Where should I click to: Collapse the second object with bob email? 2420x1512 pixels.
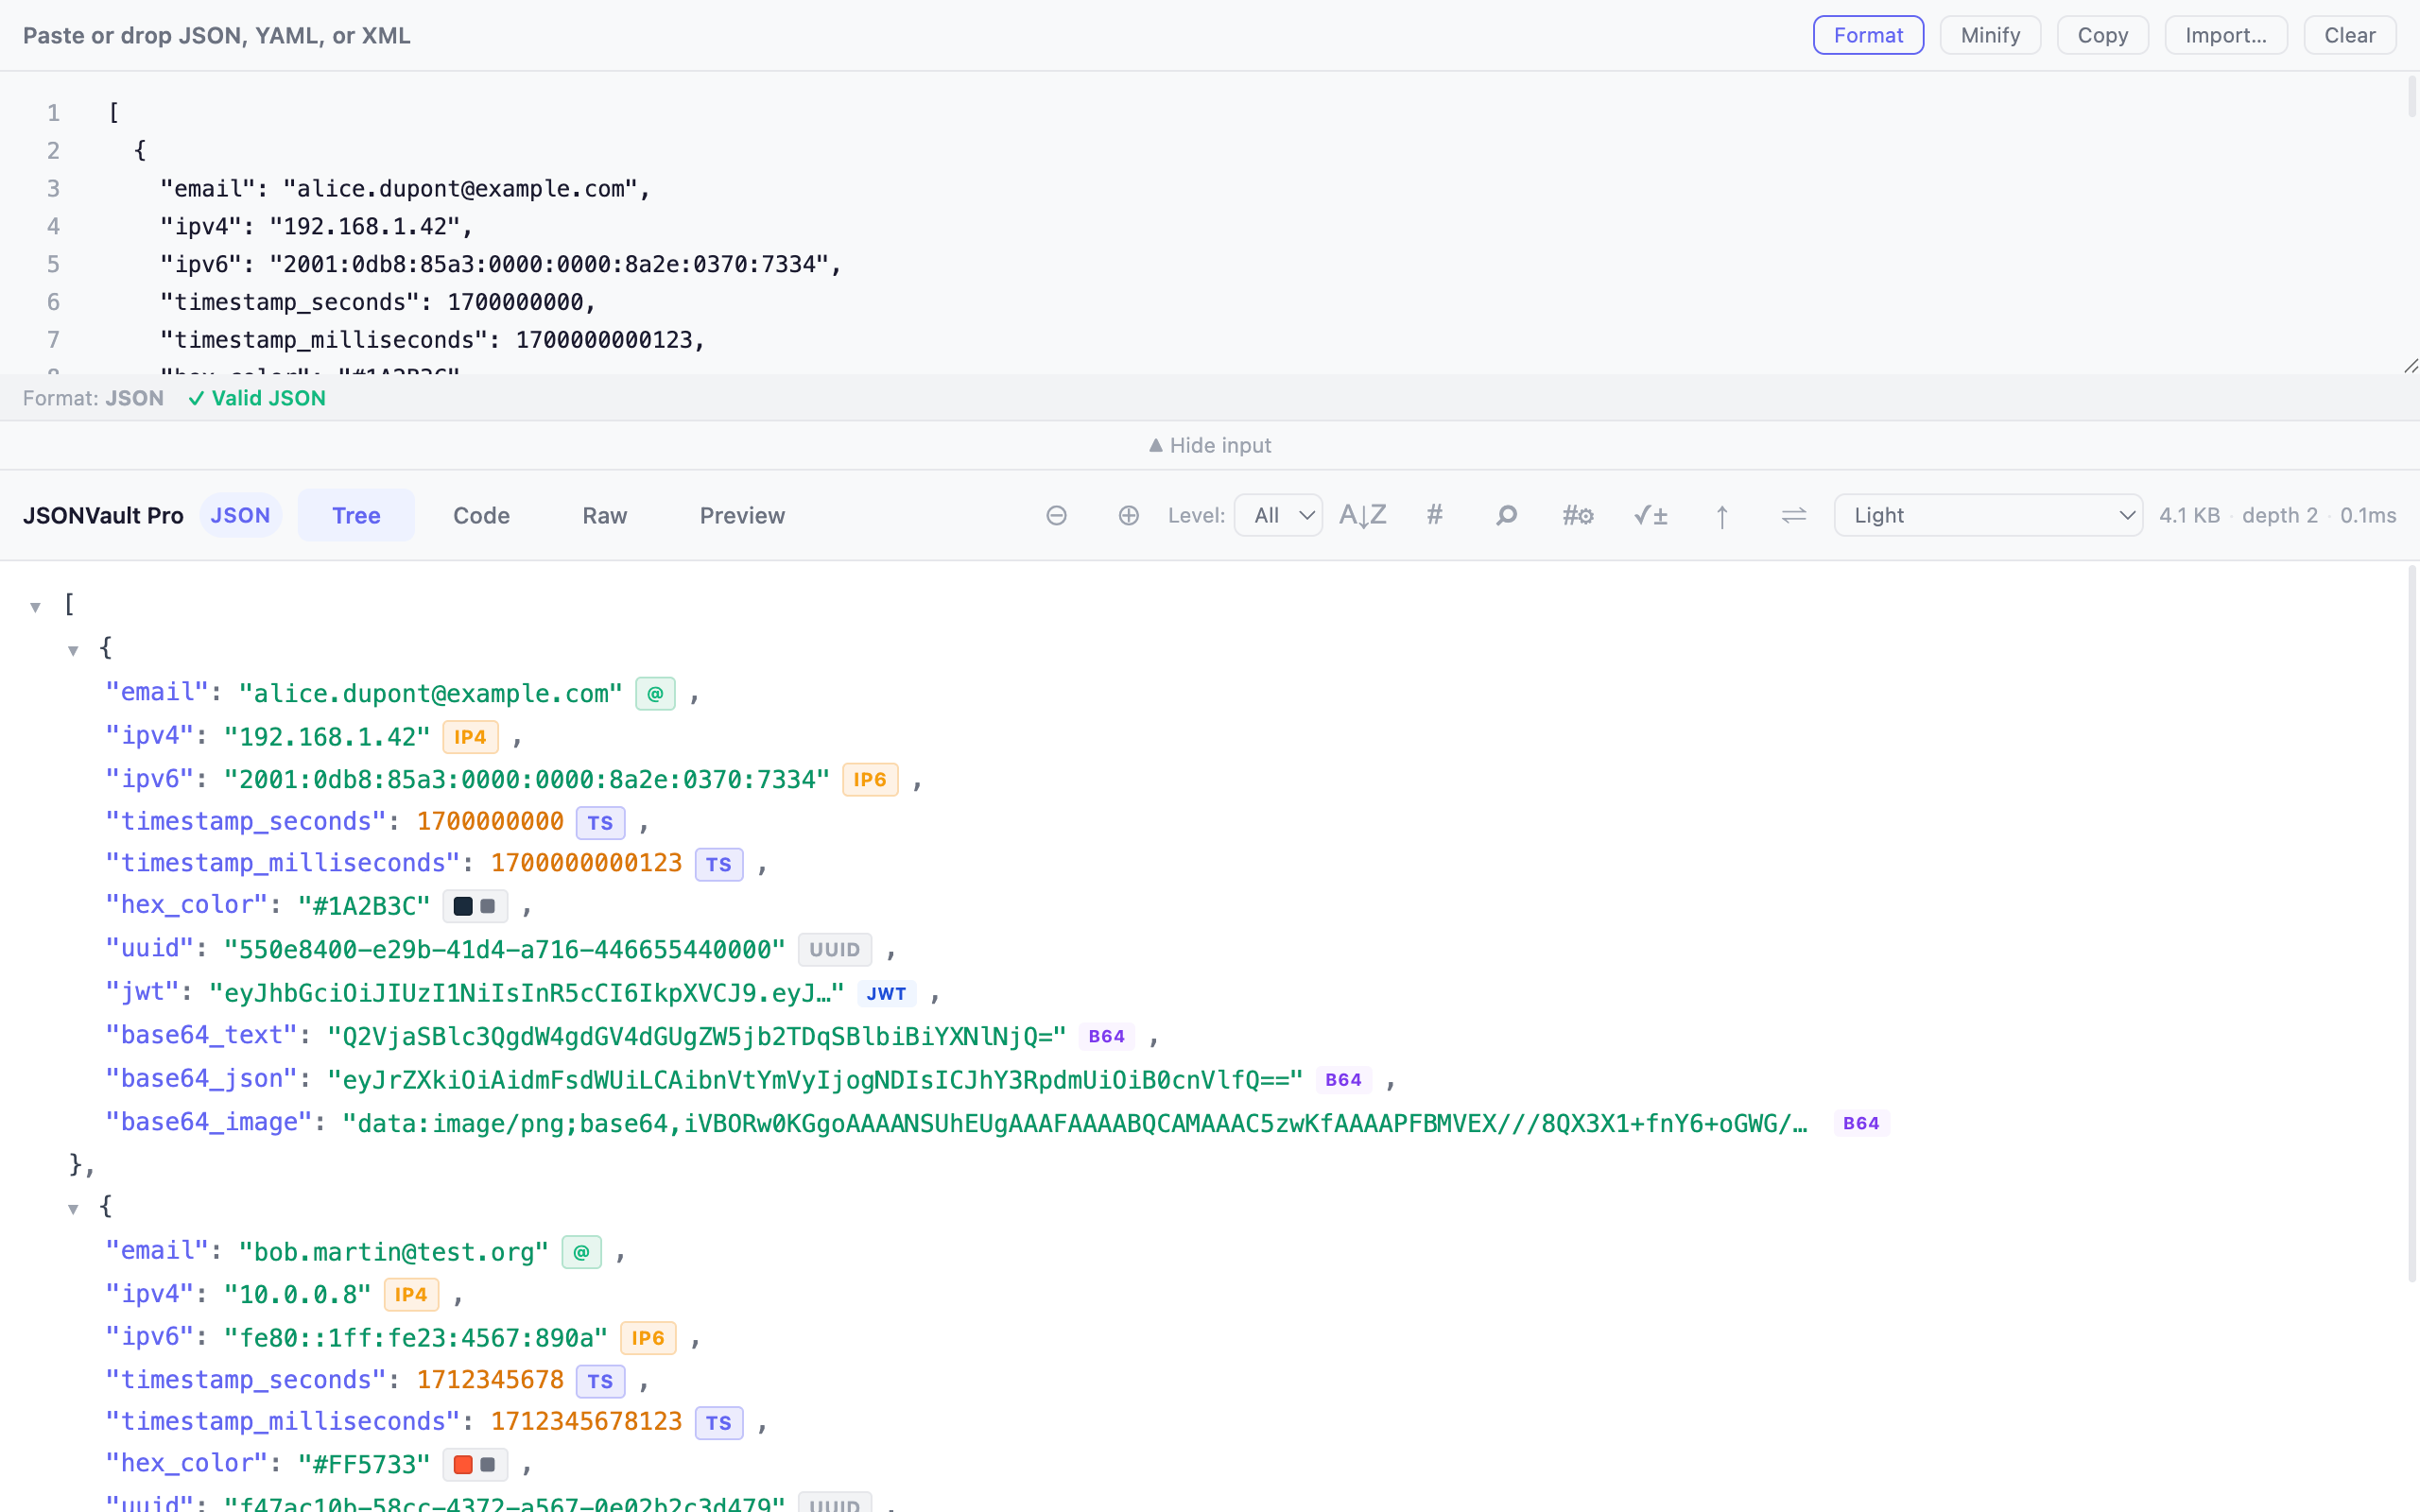[73, 1209]
